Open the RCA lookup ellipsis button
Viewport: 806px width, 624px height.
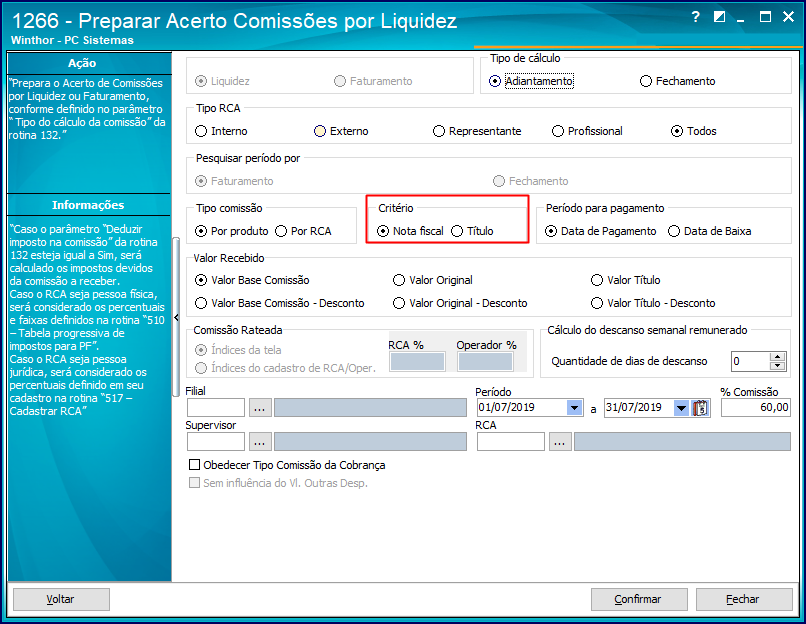coord(560,442)
